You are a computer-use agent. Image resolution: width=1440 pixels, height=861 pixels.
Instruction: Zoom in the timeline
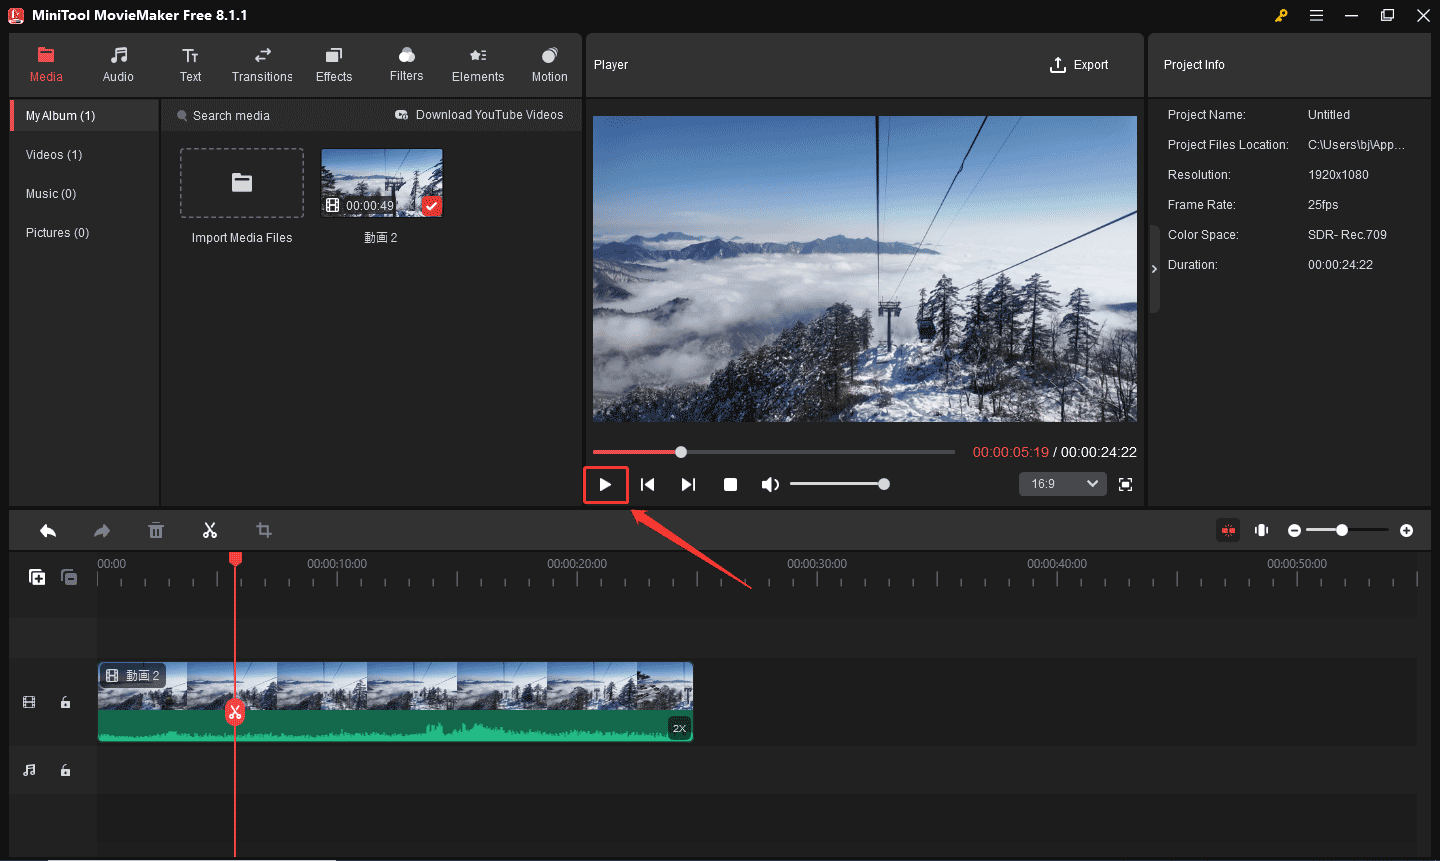pyautogui.click(x=1407, y=530)
